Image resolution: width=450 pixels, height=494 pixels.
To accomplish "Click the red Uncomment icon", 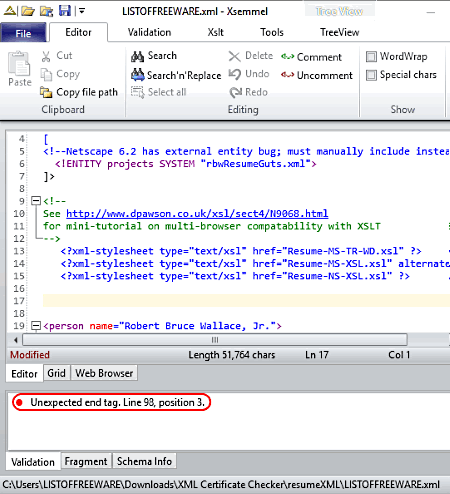I will 287,75.
